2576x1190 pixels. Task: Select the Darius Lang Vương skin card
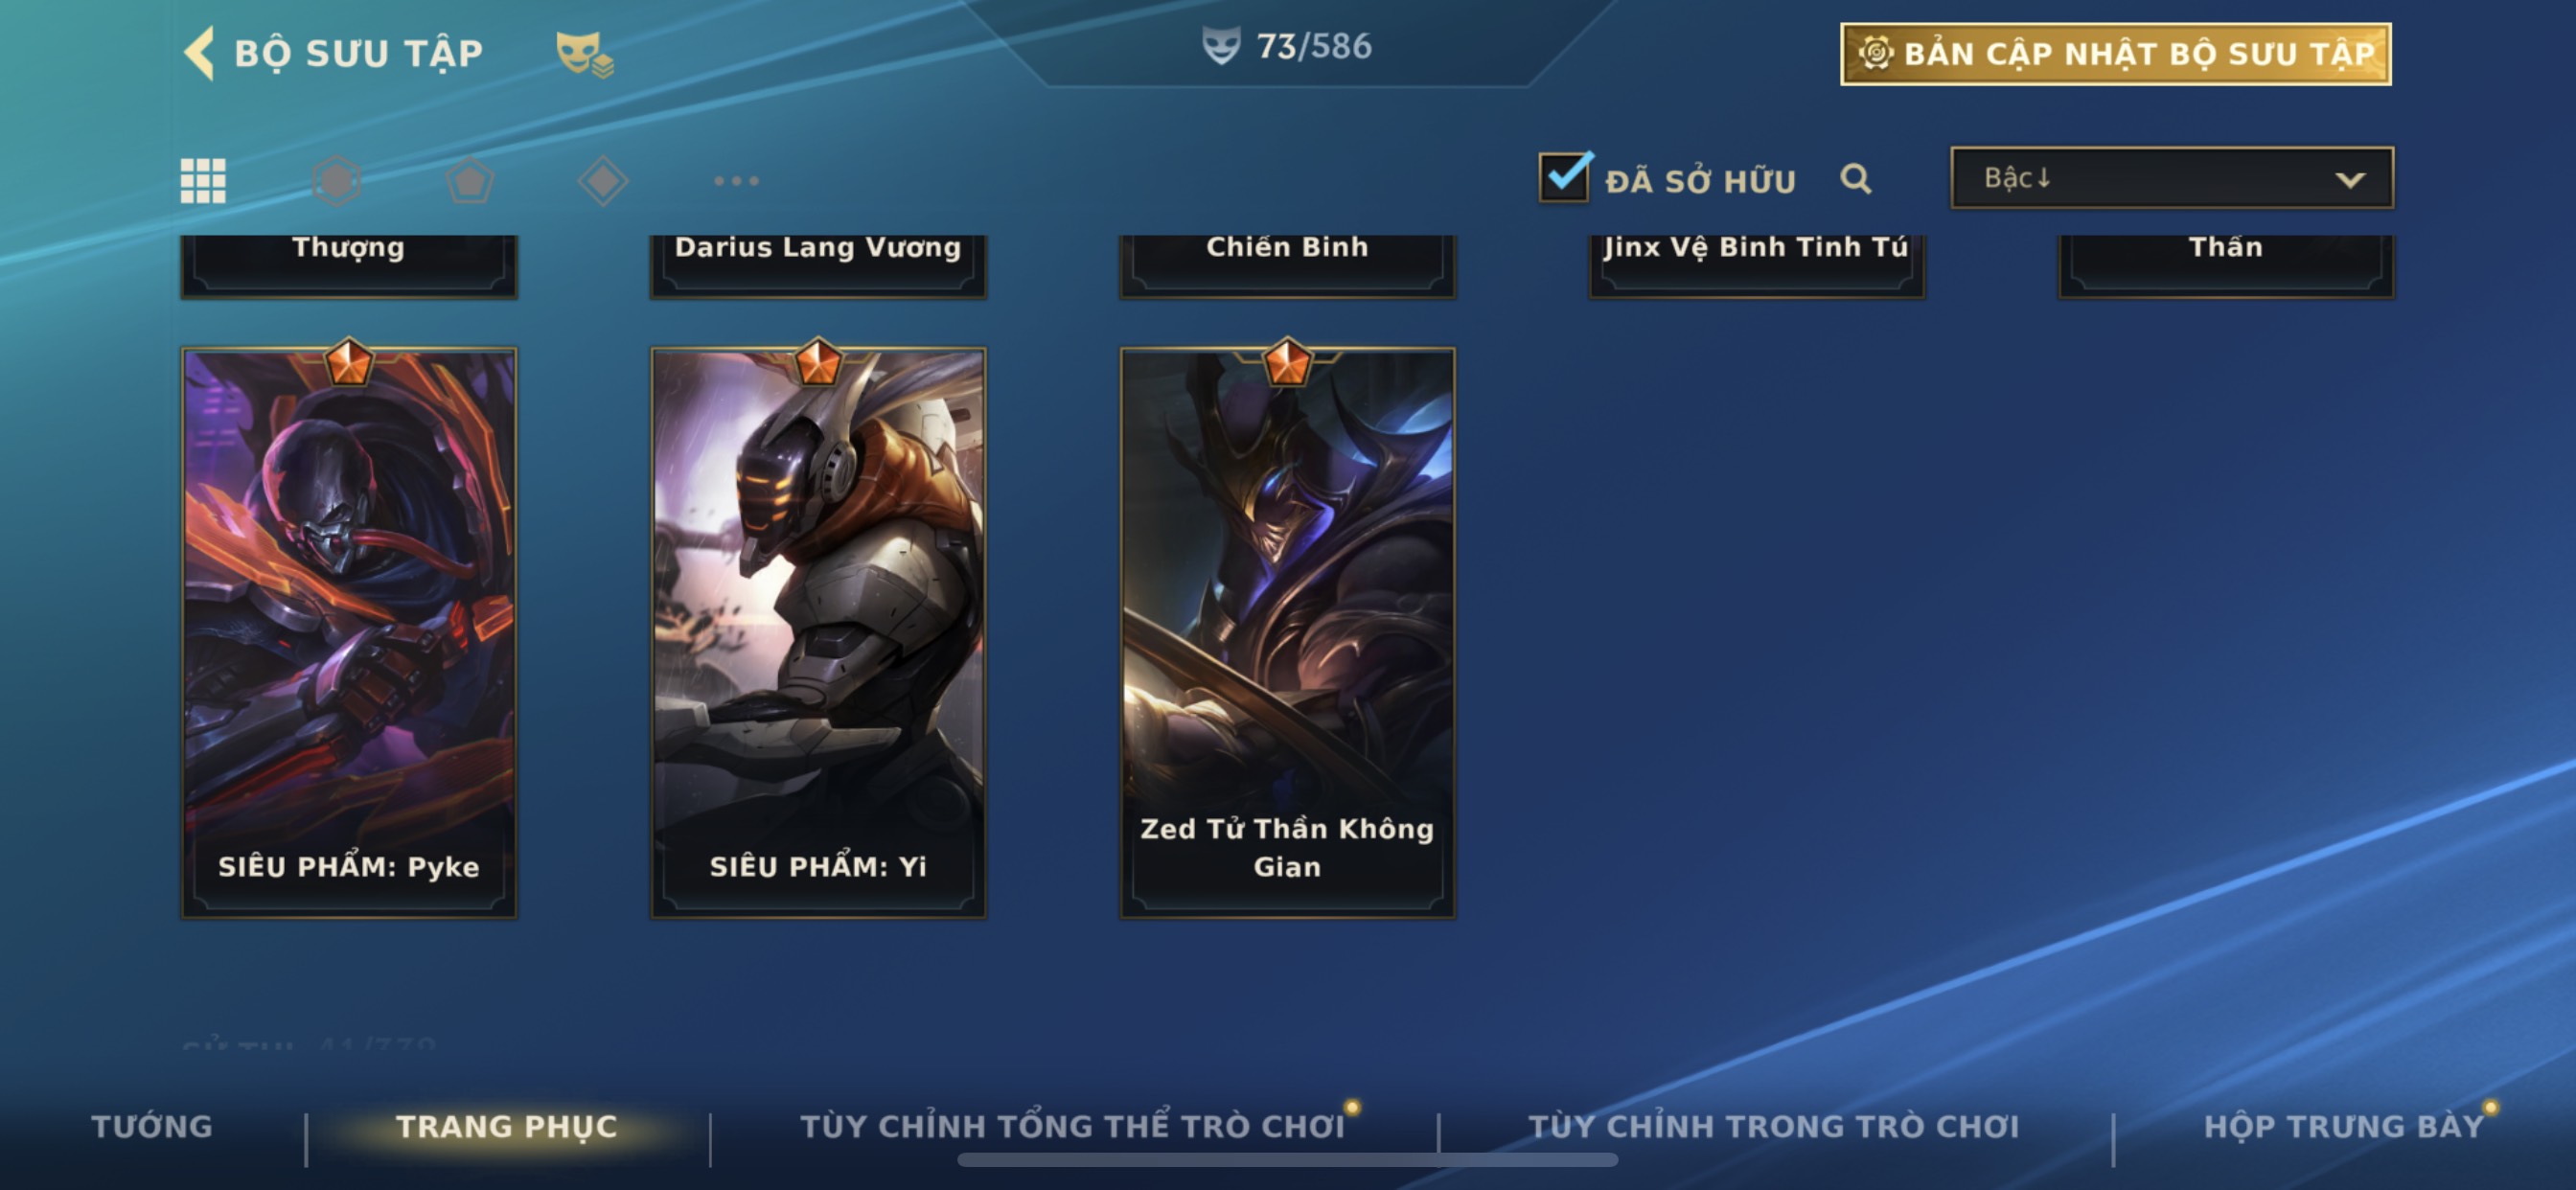coord(818,265)
